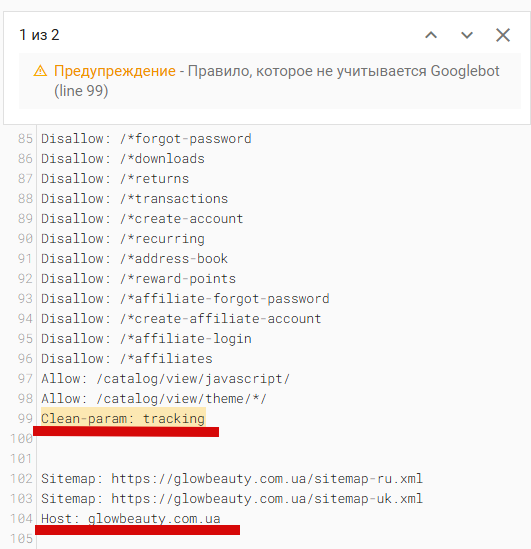This screenshot has height=549, width=531.
Task: Click Allow /catalog/view/javascript/ rule
Action: pos(165,378)
